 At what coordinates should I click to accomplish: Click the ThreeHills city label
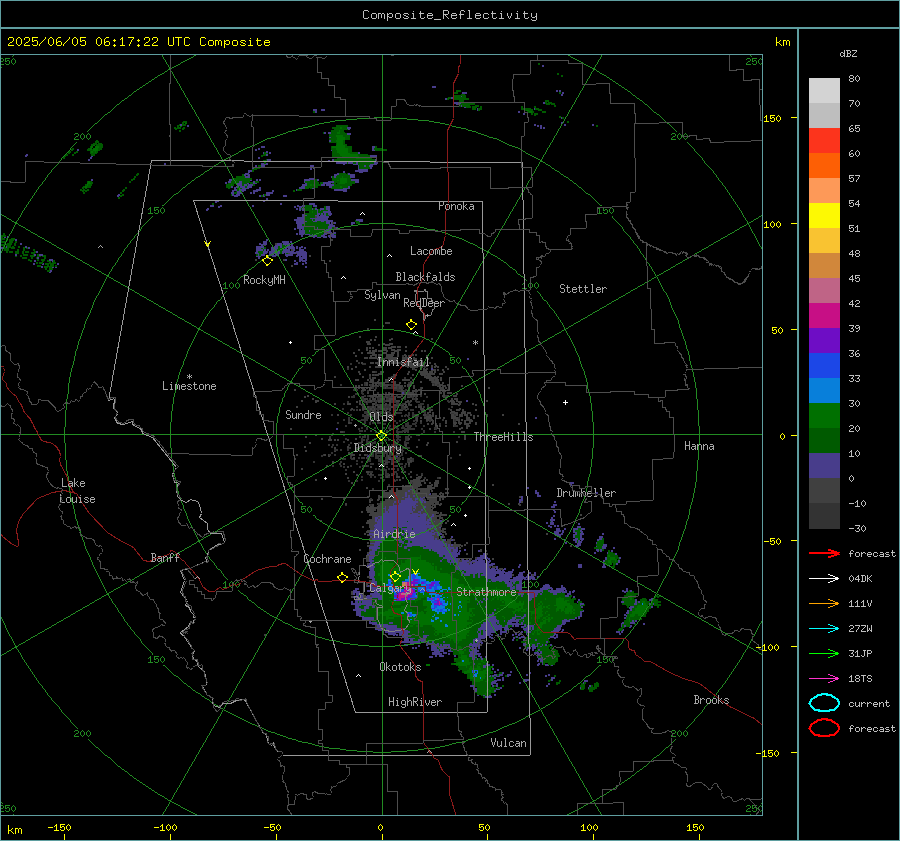[x=503, y=437]
